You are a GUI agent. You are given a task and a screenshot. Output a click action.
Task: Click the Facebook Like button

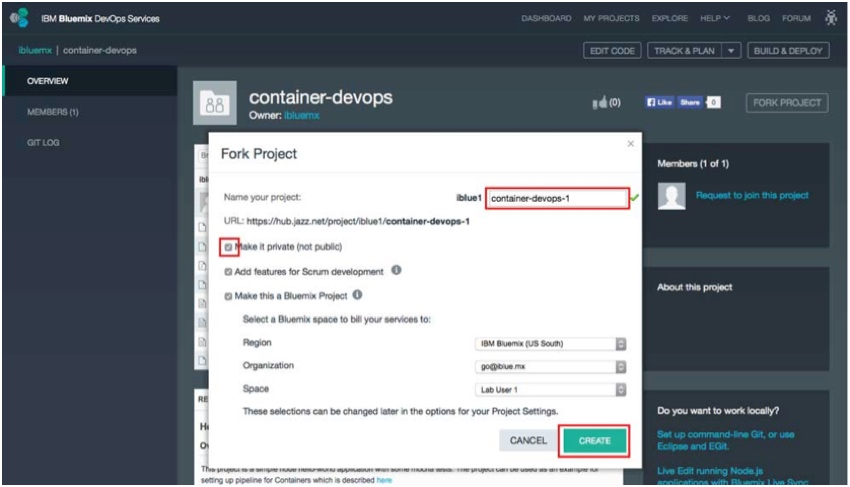tap(659, 102)
